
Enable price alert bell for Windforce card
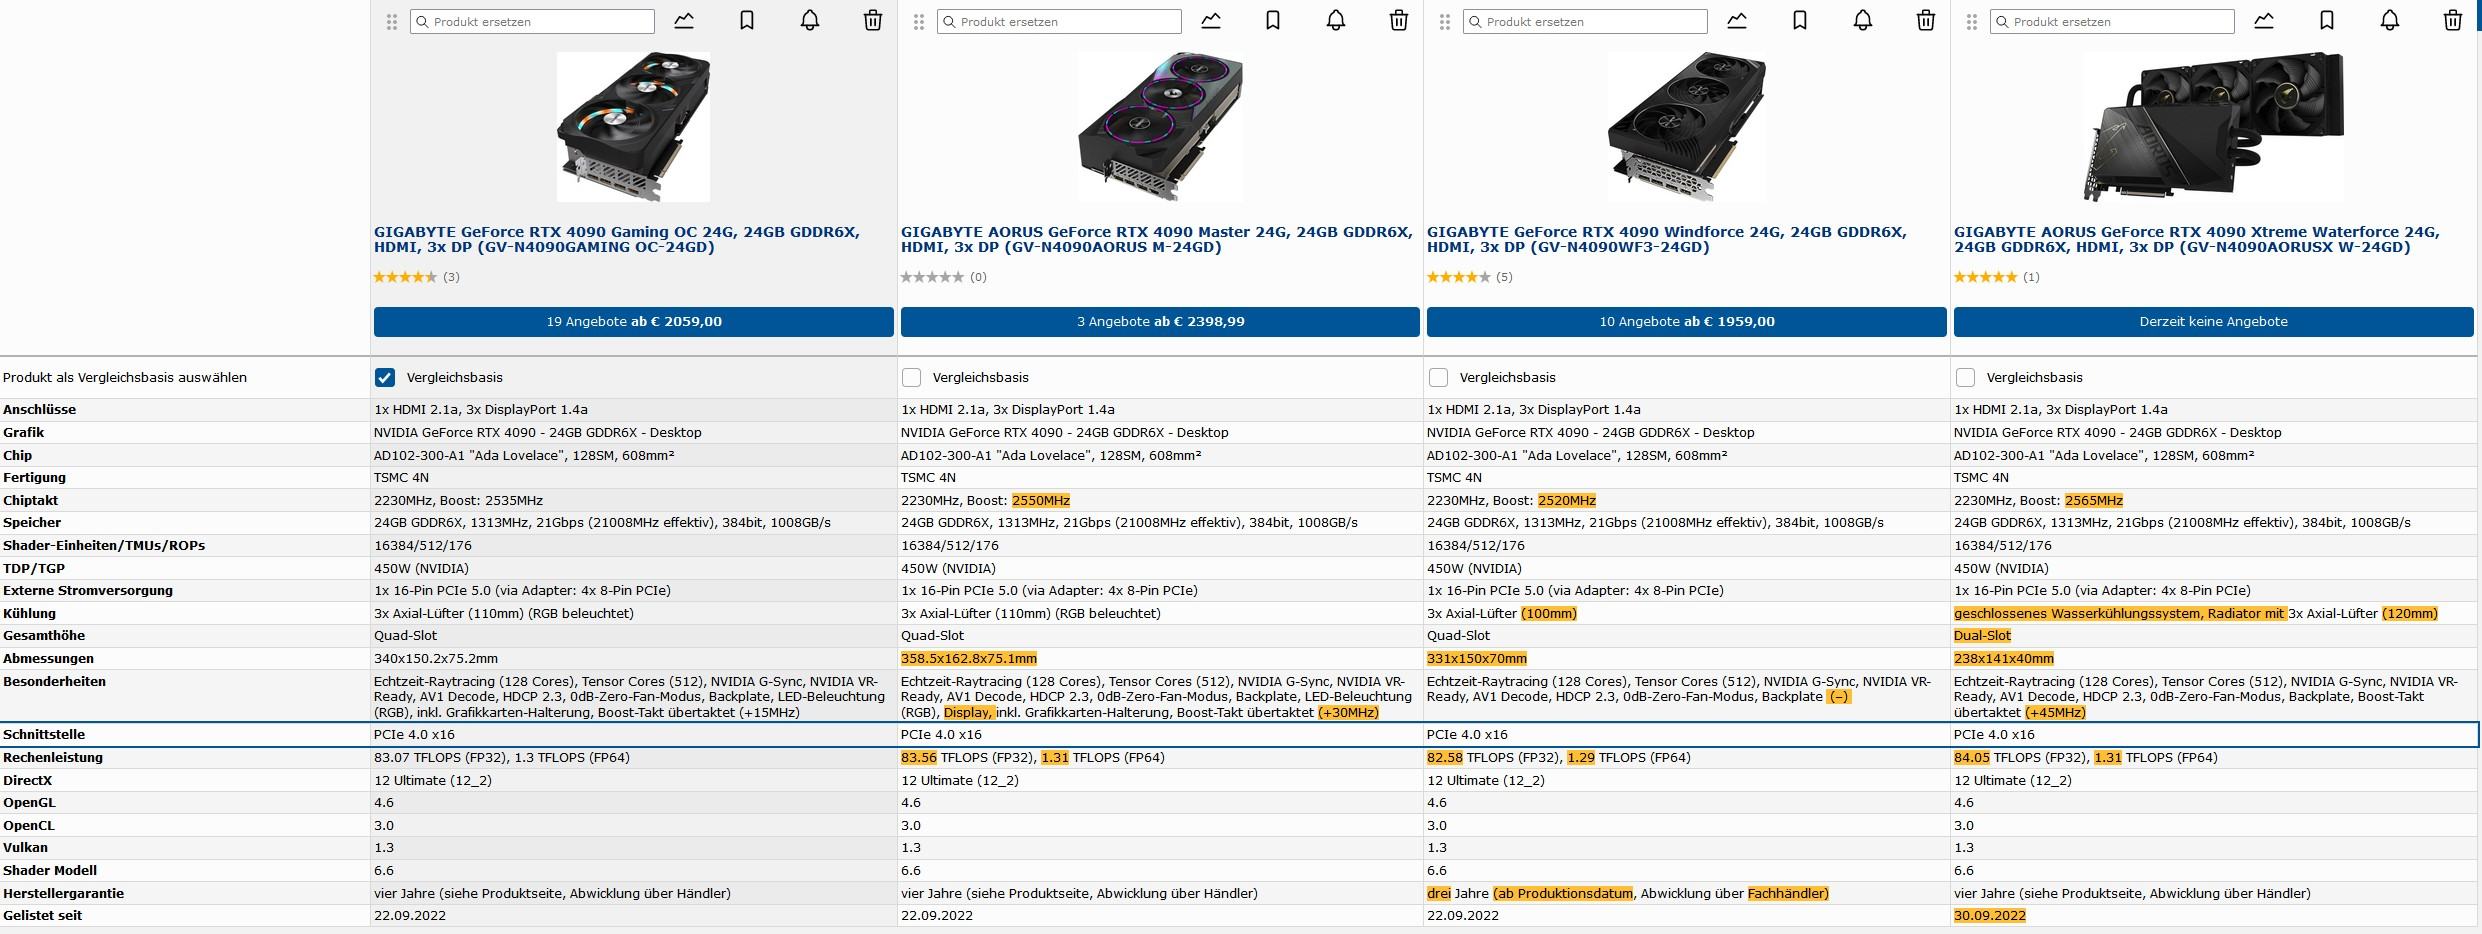coord(1863,21)
